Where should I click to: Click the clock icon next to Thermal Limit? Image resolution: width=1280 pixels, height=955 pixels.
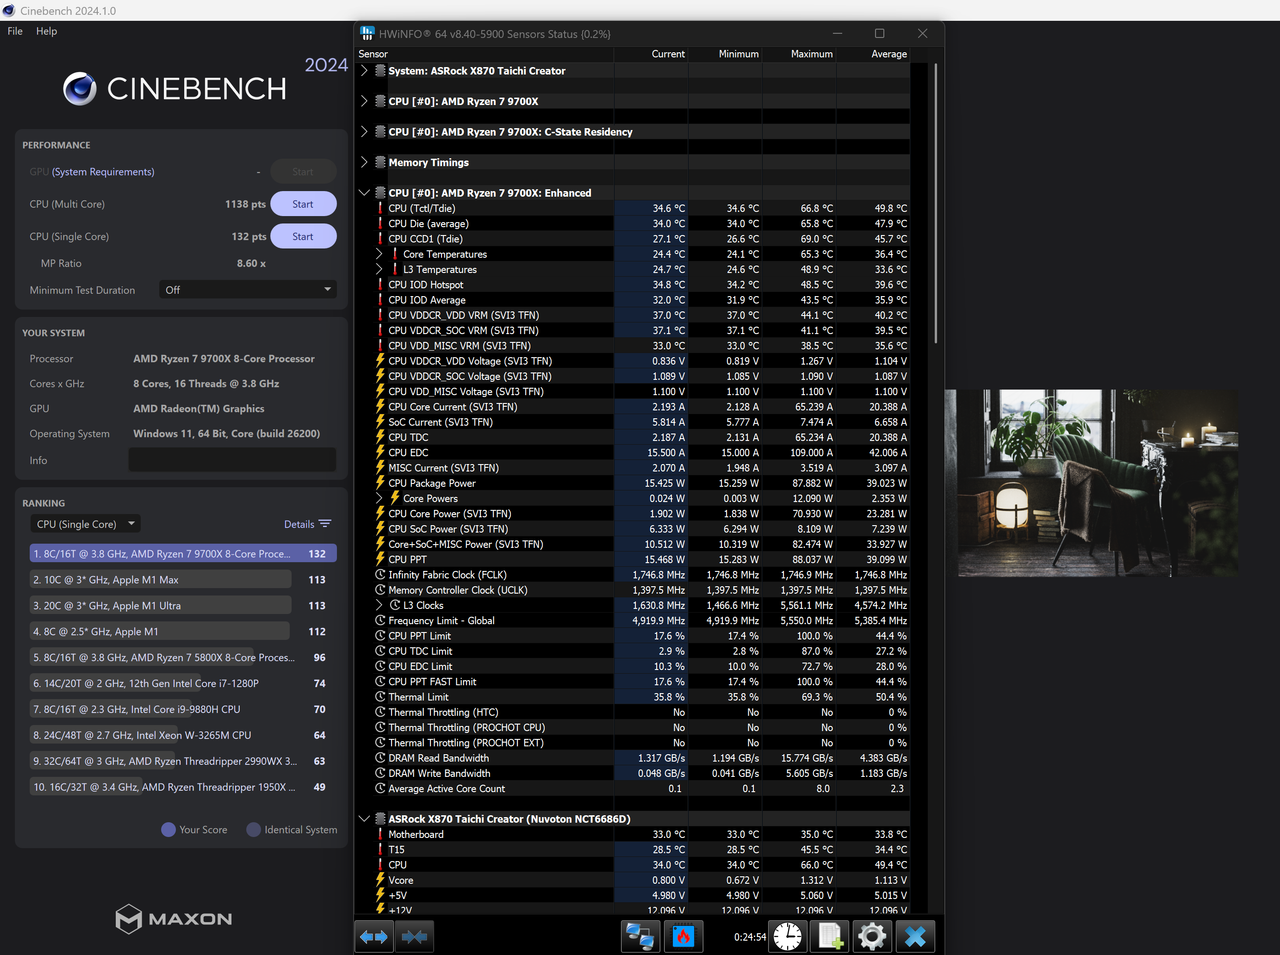pos(380,697)
